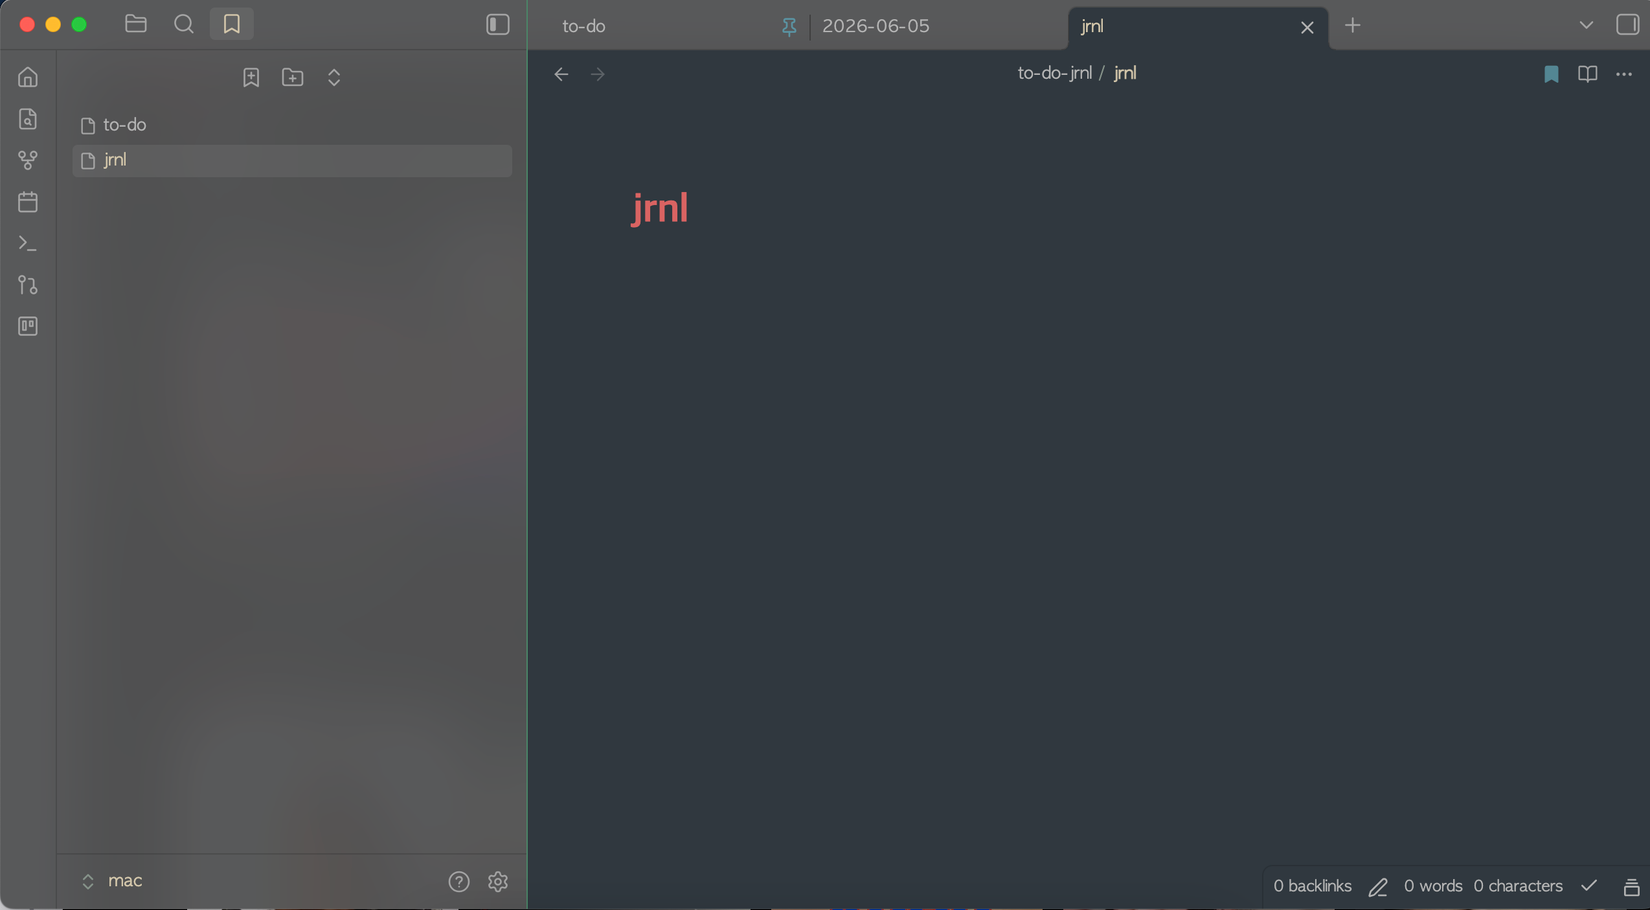Open the help icon
Viewport: 1650px width, 910px height.
[459, 881]
